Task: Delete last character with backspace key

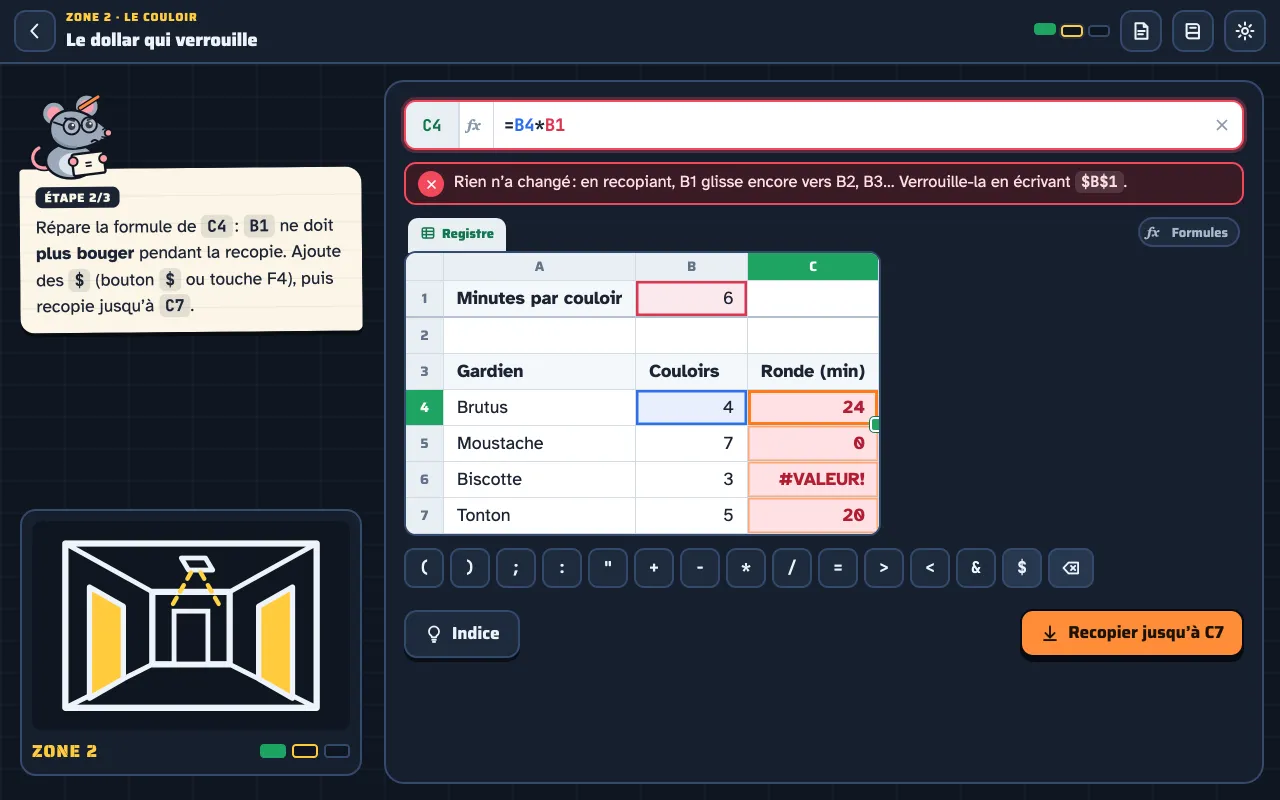Action: coord(1071,568)
